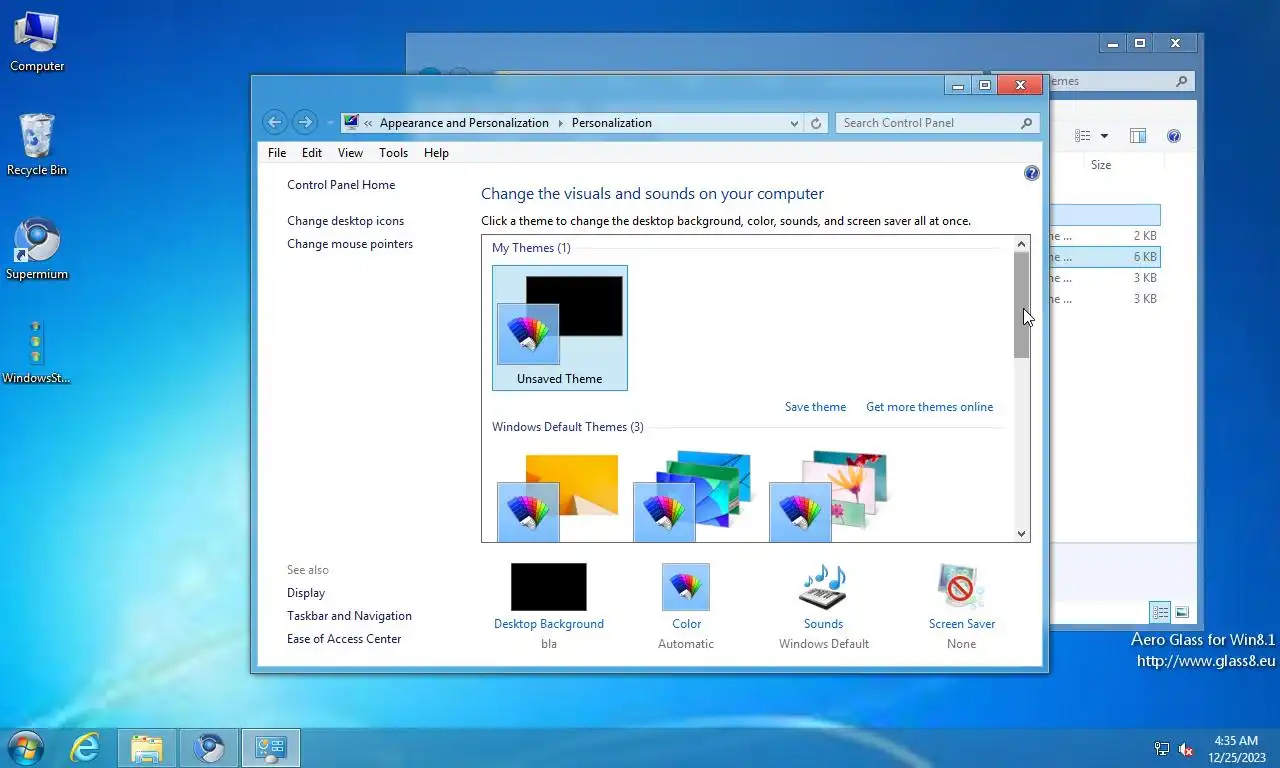Viewport: 1280px width, 768px height.
Task: Launch Internet Explorer from the taskbar
Action: click(x=85, y=748)
